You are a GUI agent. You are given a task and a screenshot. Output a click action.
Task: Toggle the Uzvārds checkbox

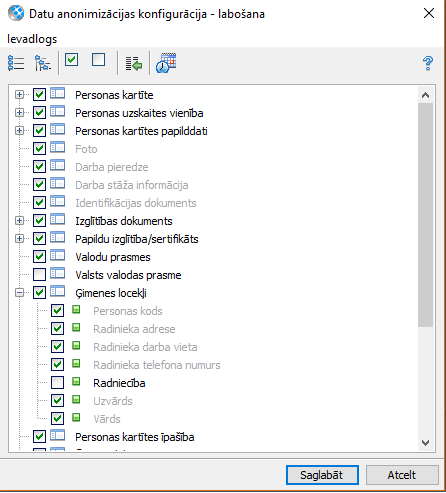point(57,401)
